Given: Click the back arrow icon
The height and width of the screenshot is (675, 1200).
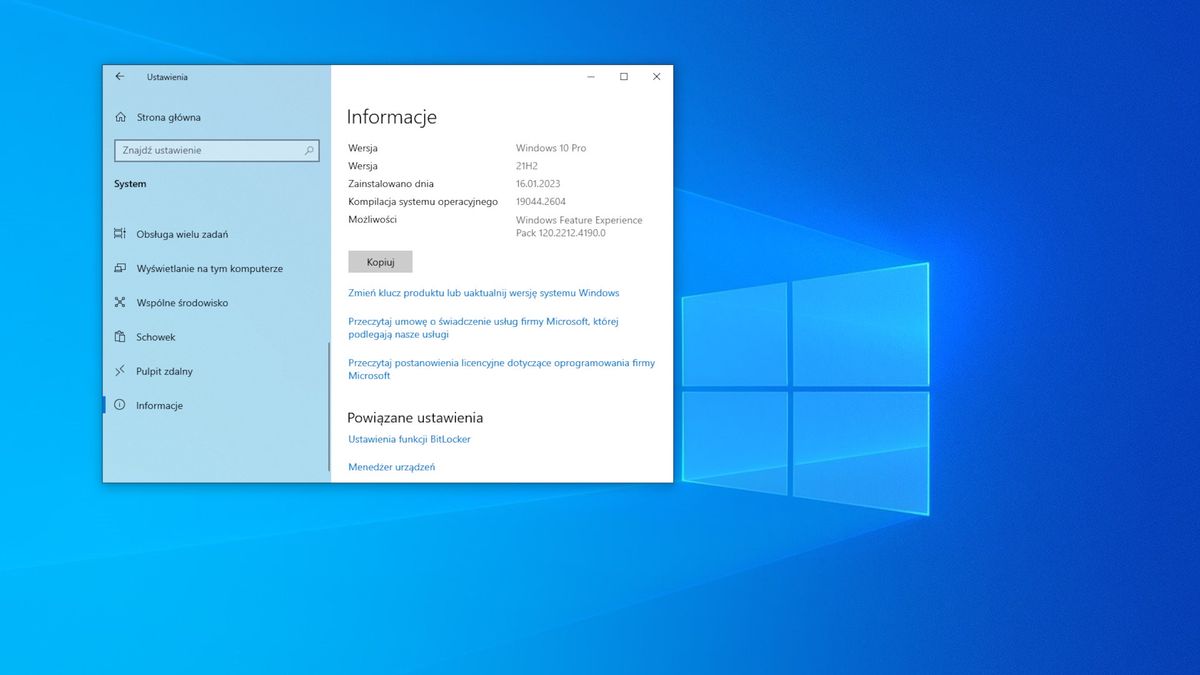Looking at the screenshot, I should [x=119, y=77].
